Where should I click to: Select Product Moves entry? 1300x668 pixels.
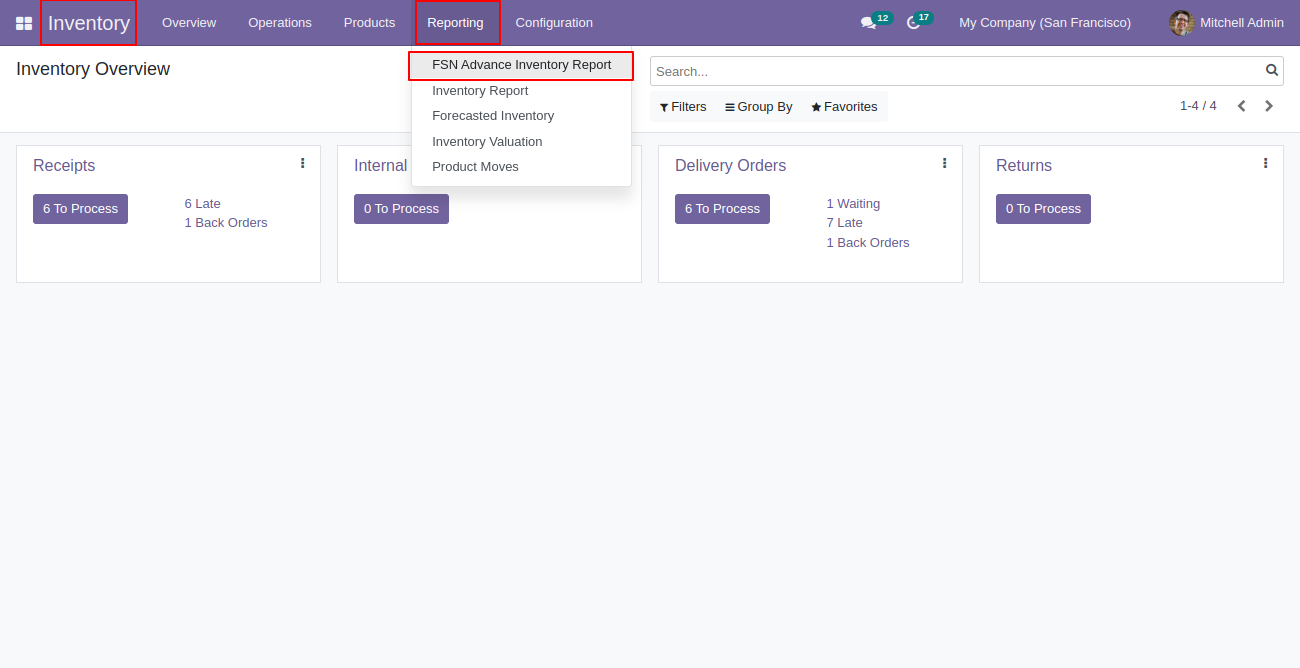(x=521, y=167)
